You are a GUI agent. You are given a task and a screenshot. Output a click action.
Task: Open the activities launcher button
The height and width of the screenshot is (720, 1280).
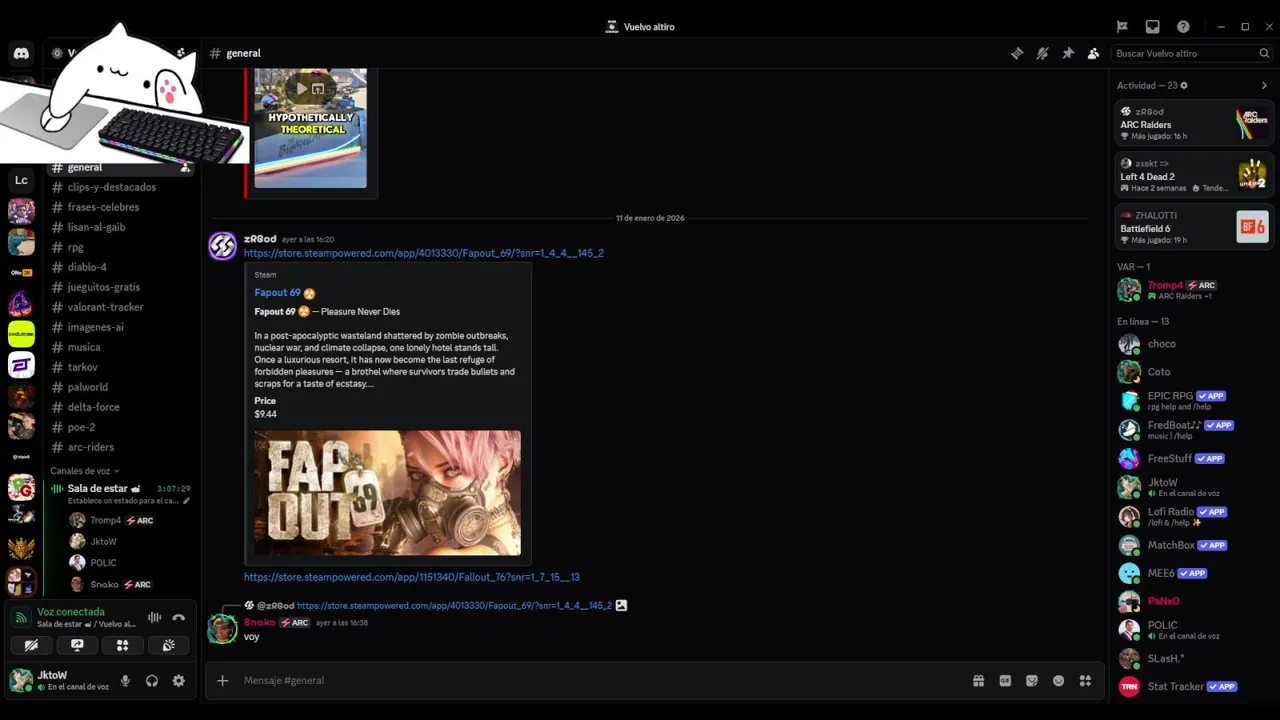pyautogui.click(x=123, y=645)
